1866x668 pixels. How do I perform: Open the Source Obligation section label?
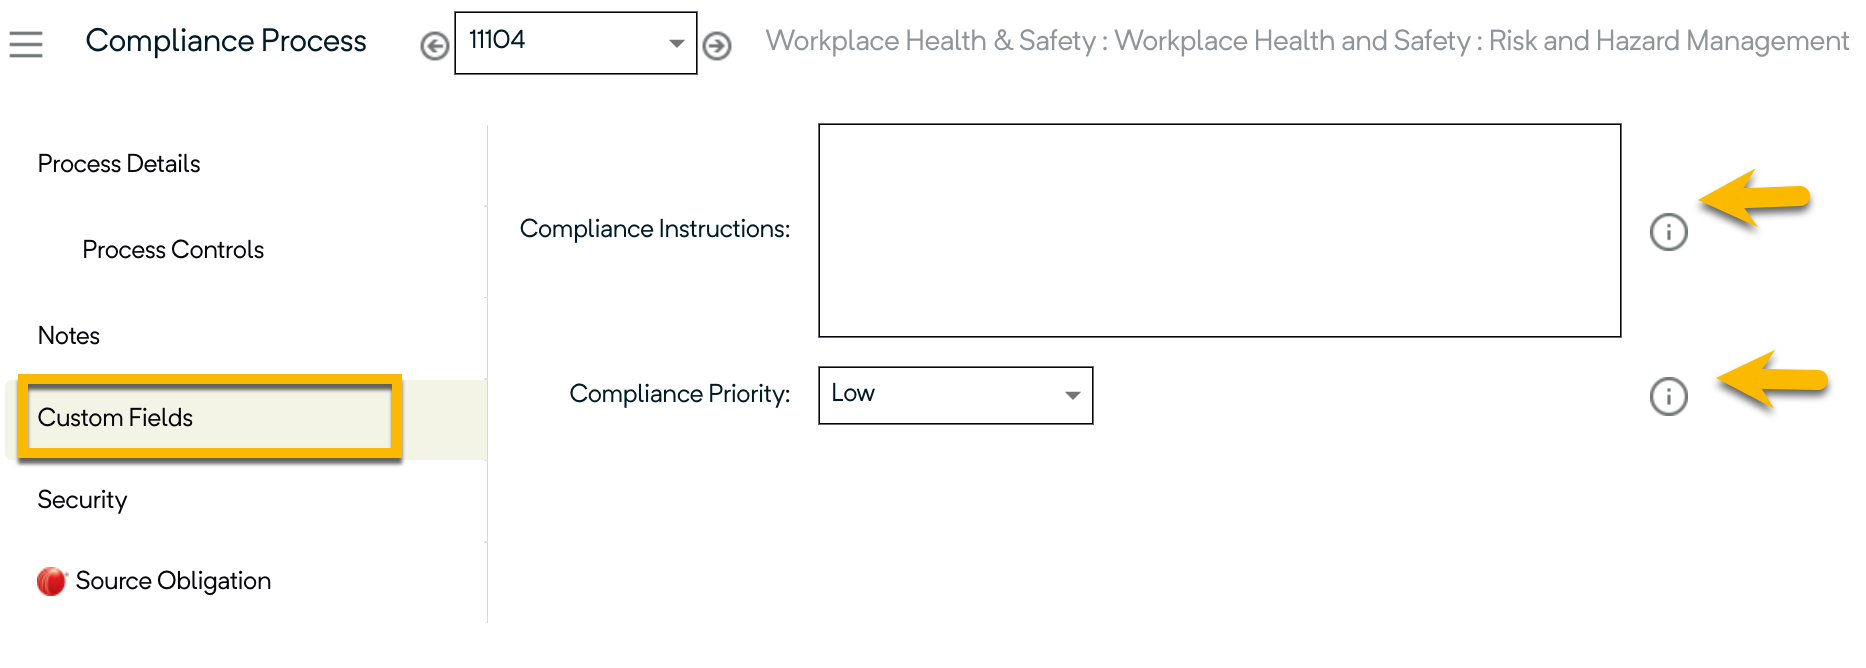(173, 581)
